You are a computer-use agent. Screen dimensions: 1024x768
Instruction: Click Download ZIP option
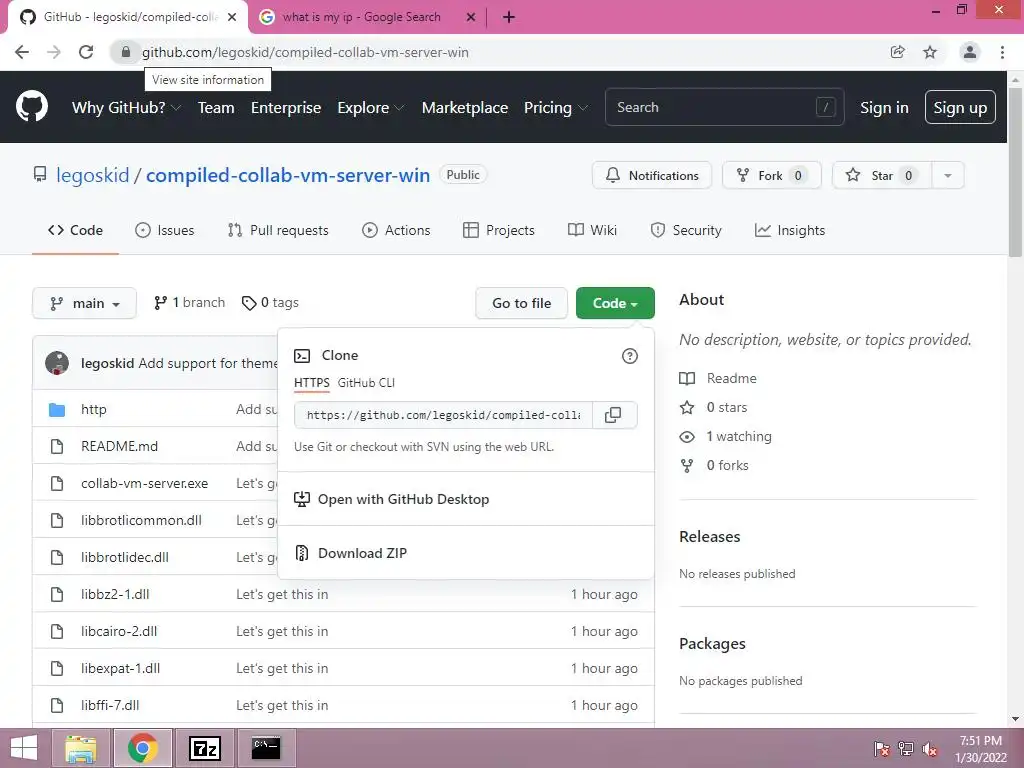click(x=362, y=553)
